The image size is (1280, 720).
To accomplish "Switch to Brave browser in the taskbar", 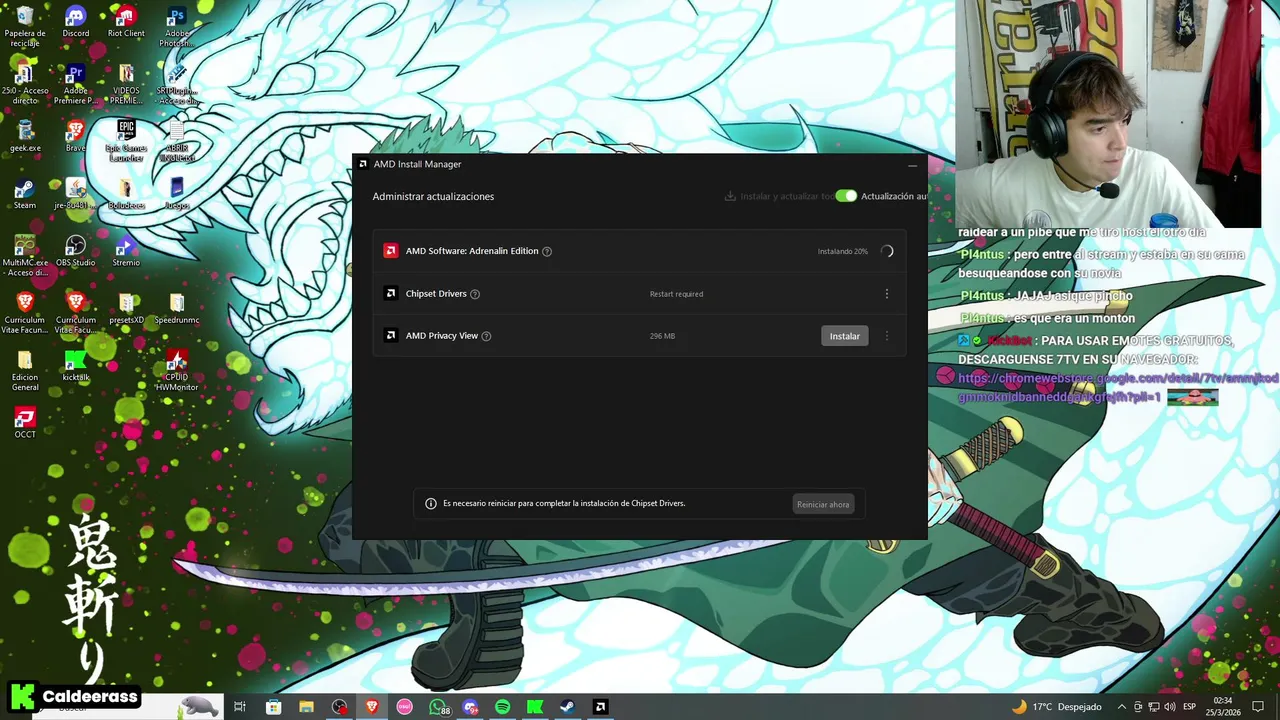I will point(372,707).
